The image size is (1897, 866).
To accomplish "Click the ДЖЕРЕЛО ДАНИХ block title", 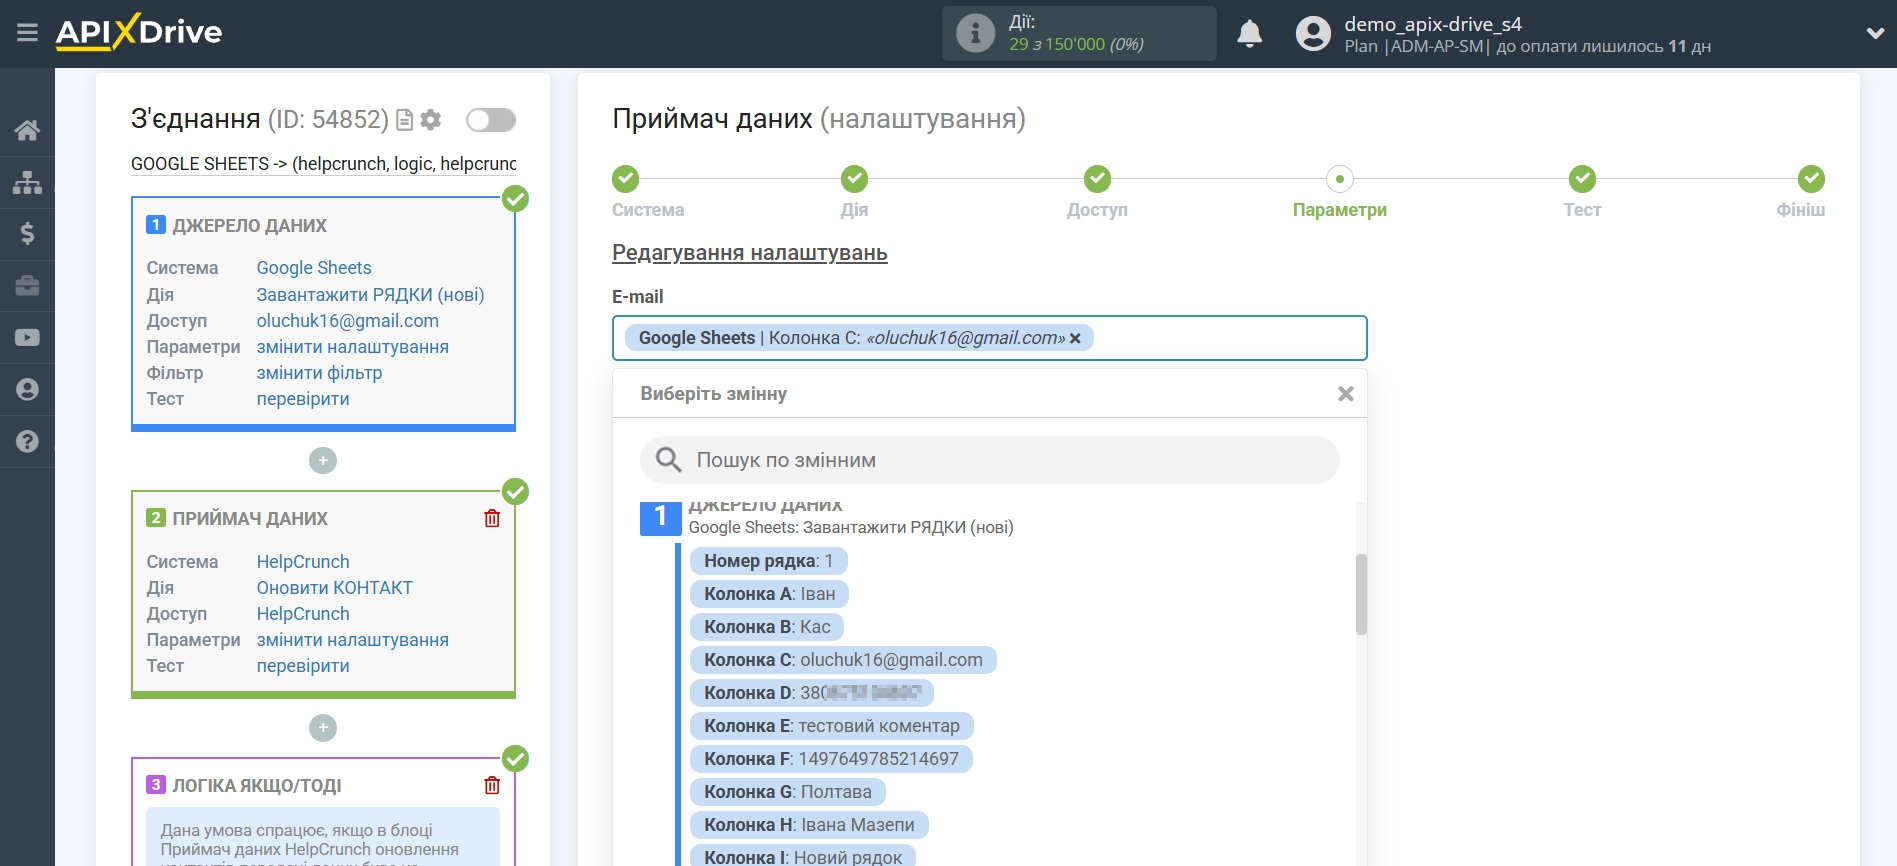I will [249, 226].
